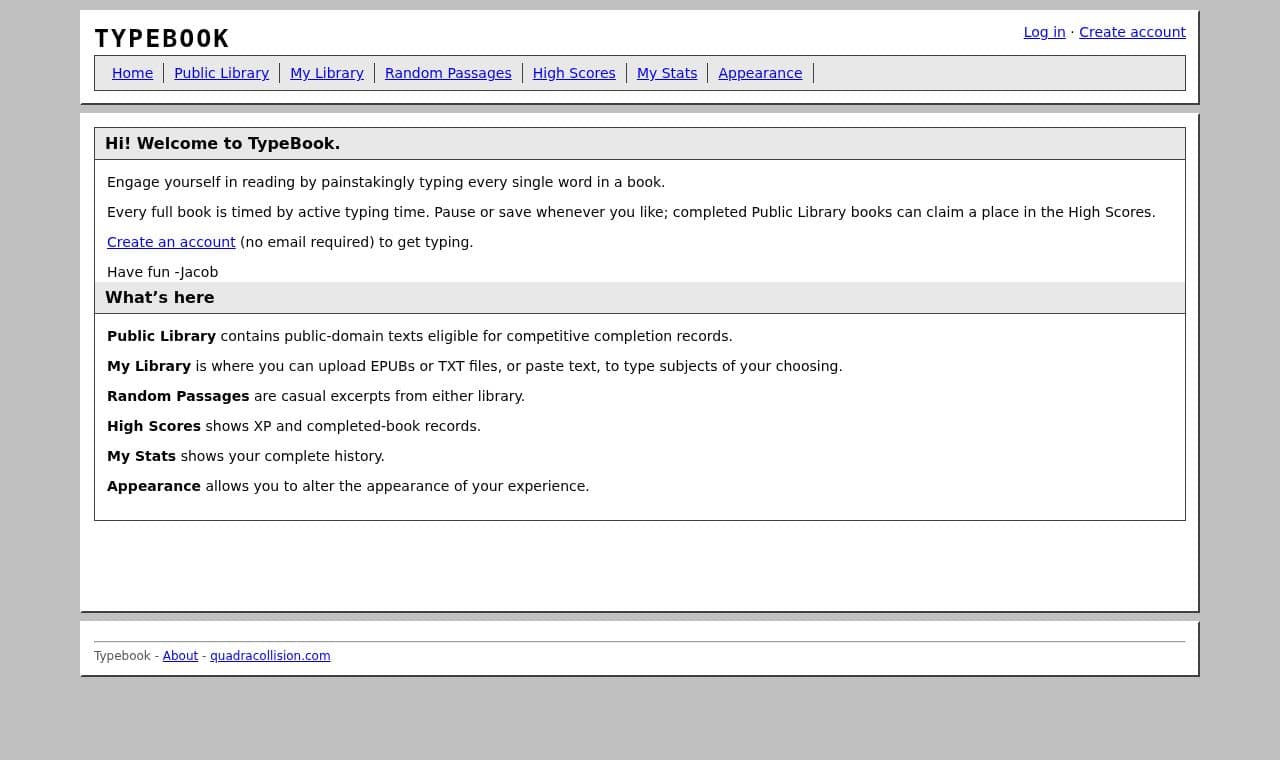
Task: Select Appearance in the navigation bar
Action: [x=760, y=73]
